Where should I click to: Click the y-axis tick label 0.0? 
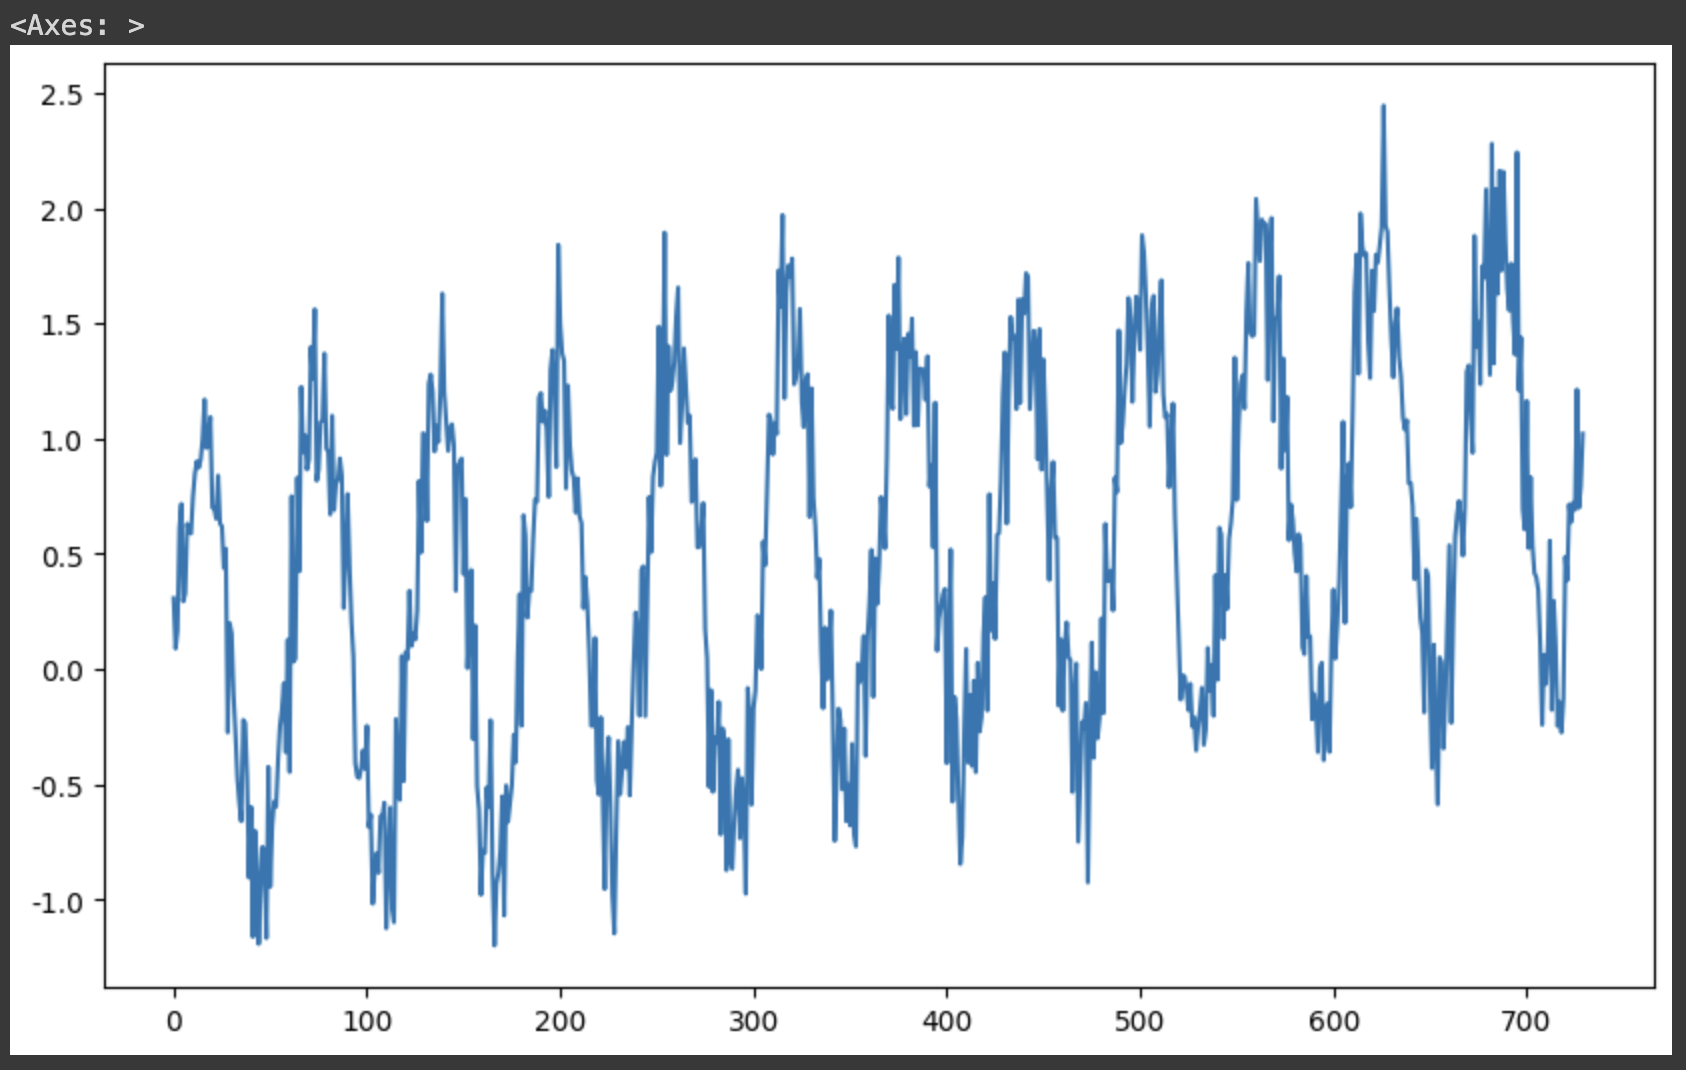61,671
